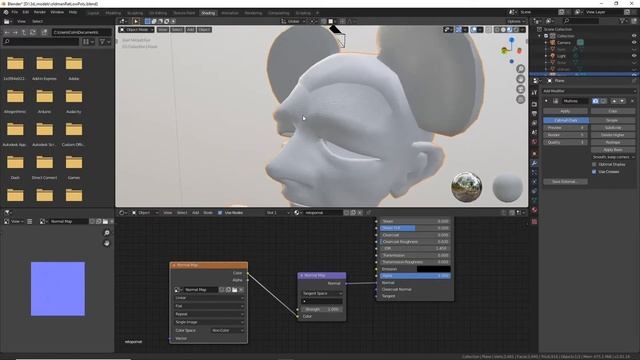Image resolution: width=640 pixels, height=360 pixels.
Task: Click the Copy button of Multires modifier
Action: 613,111
